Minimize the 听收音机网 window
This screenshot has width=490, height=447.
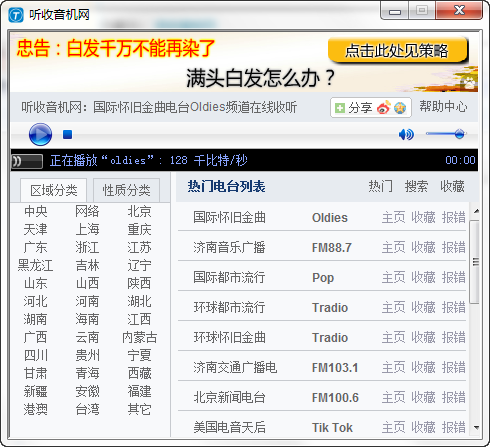(x=395, y=11)
